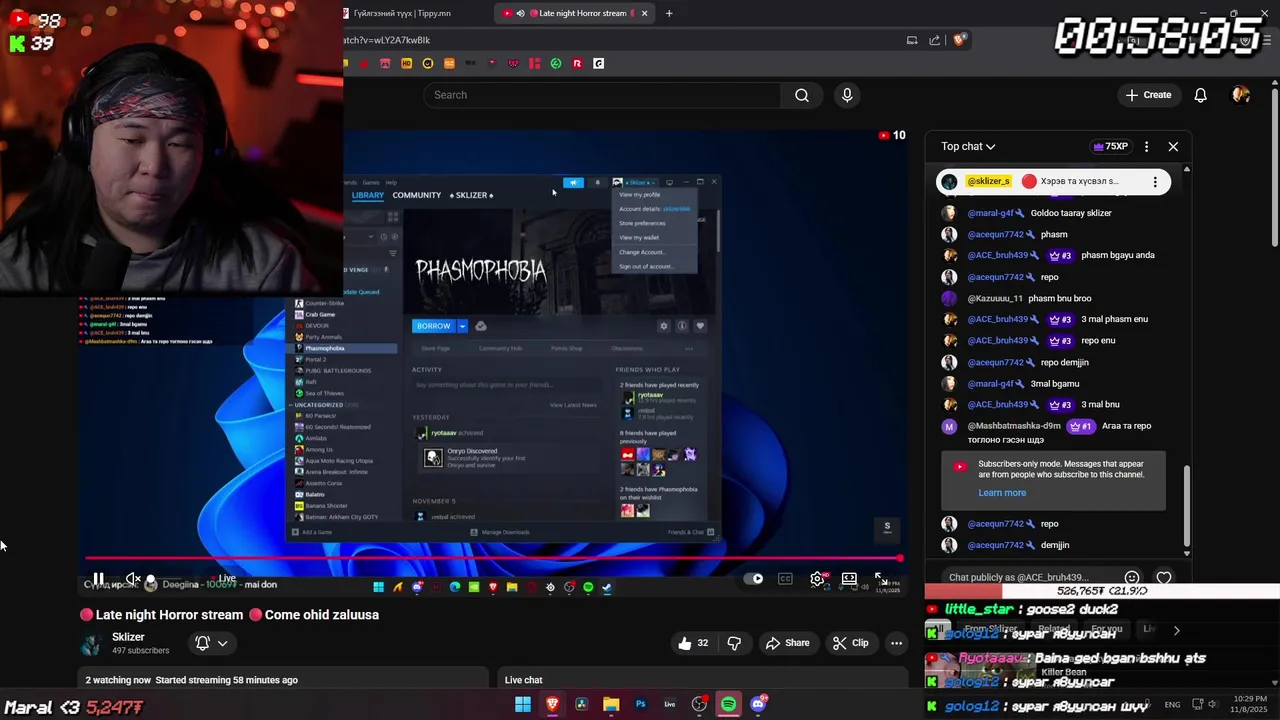Screen dimensions: 1280x720
Task: Open File Explorer from taskbar
Action: click(611, 704)
